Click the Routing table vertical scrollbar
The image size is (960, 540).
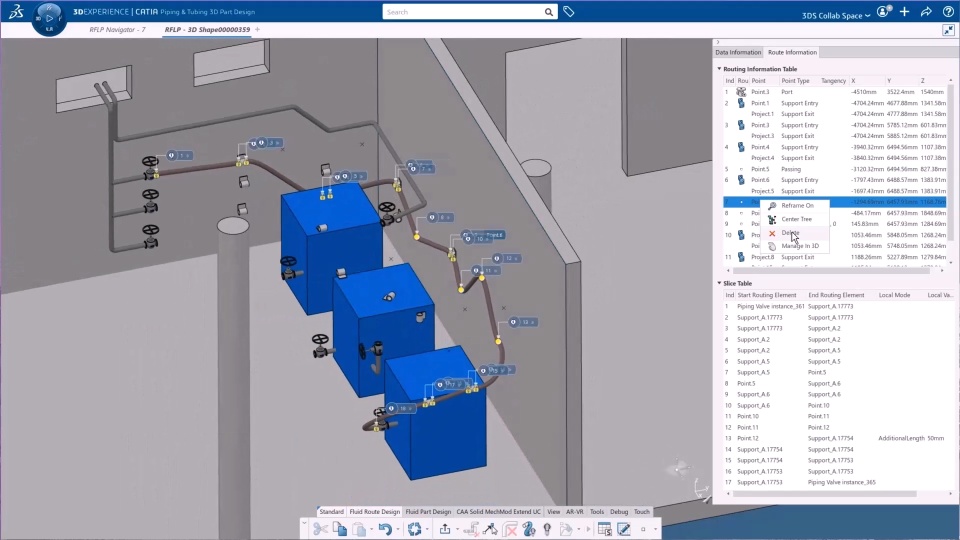click(x=951, y=162)
